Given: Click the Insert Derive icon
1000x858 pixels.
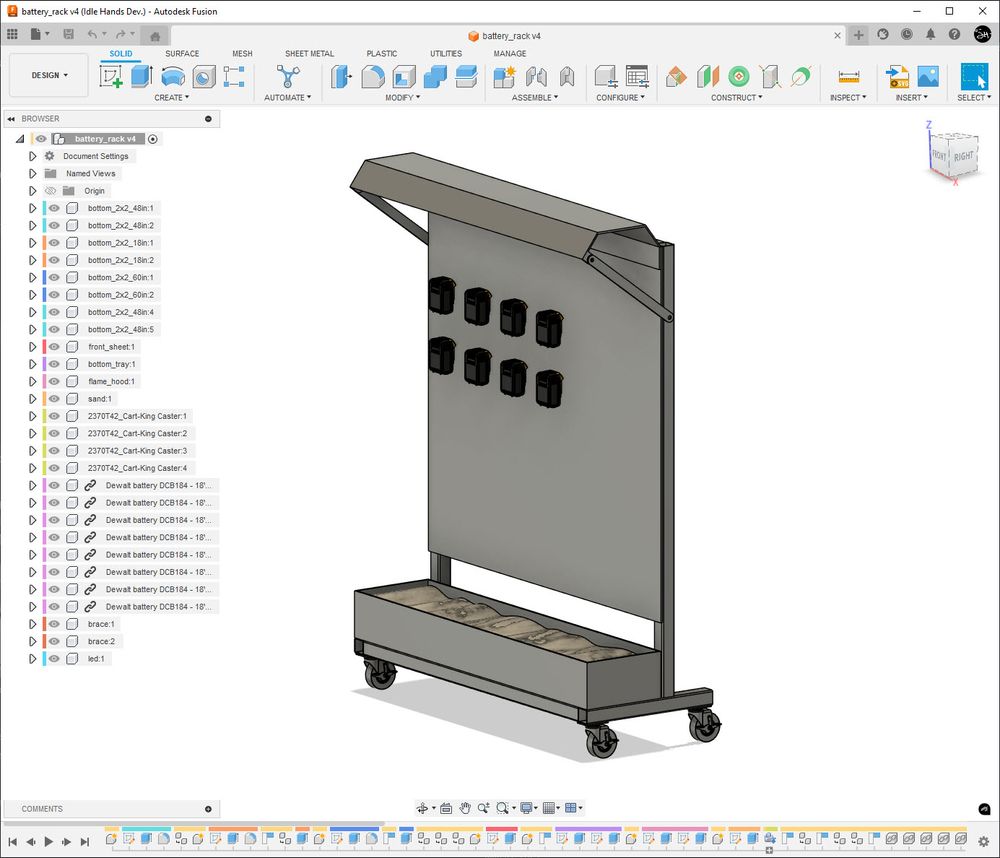Looking at the screenshot, I should (897, 77).
